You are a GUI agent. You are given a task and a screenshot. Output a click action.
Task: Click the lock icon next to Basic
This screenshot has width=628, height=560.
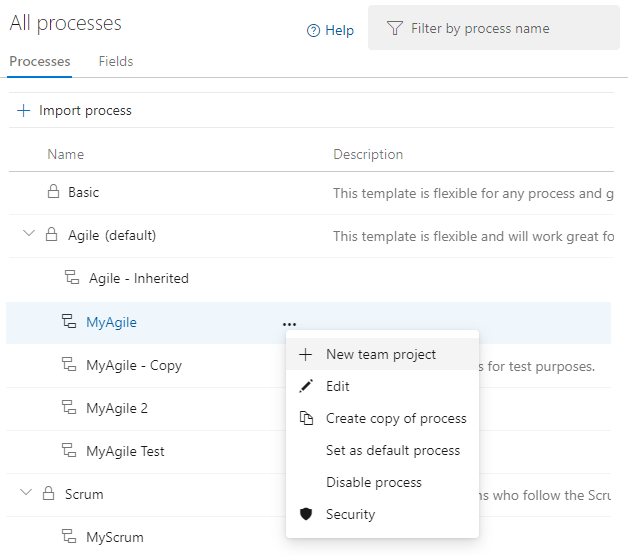(x=54, y=192)
